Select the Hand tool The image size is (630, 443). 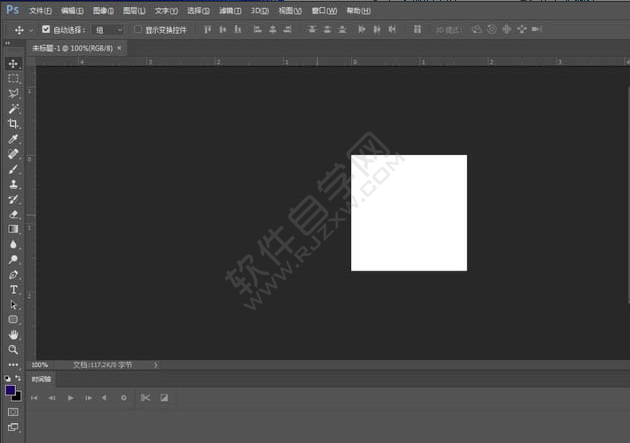pyautogui.click(x=13, y=335)
